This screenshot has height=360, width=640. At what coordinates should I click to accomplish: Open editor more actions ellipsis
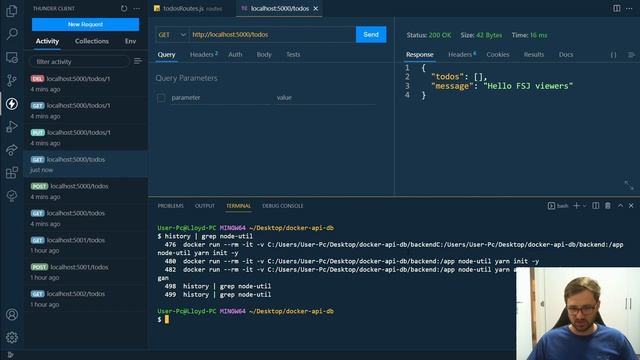pos(629,8)
